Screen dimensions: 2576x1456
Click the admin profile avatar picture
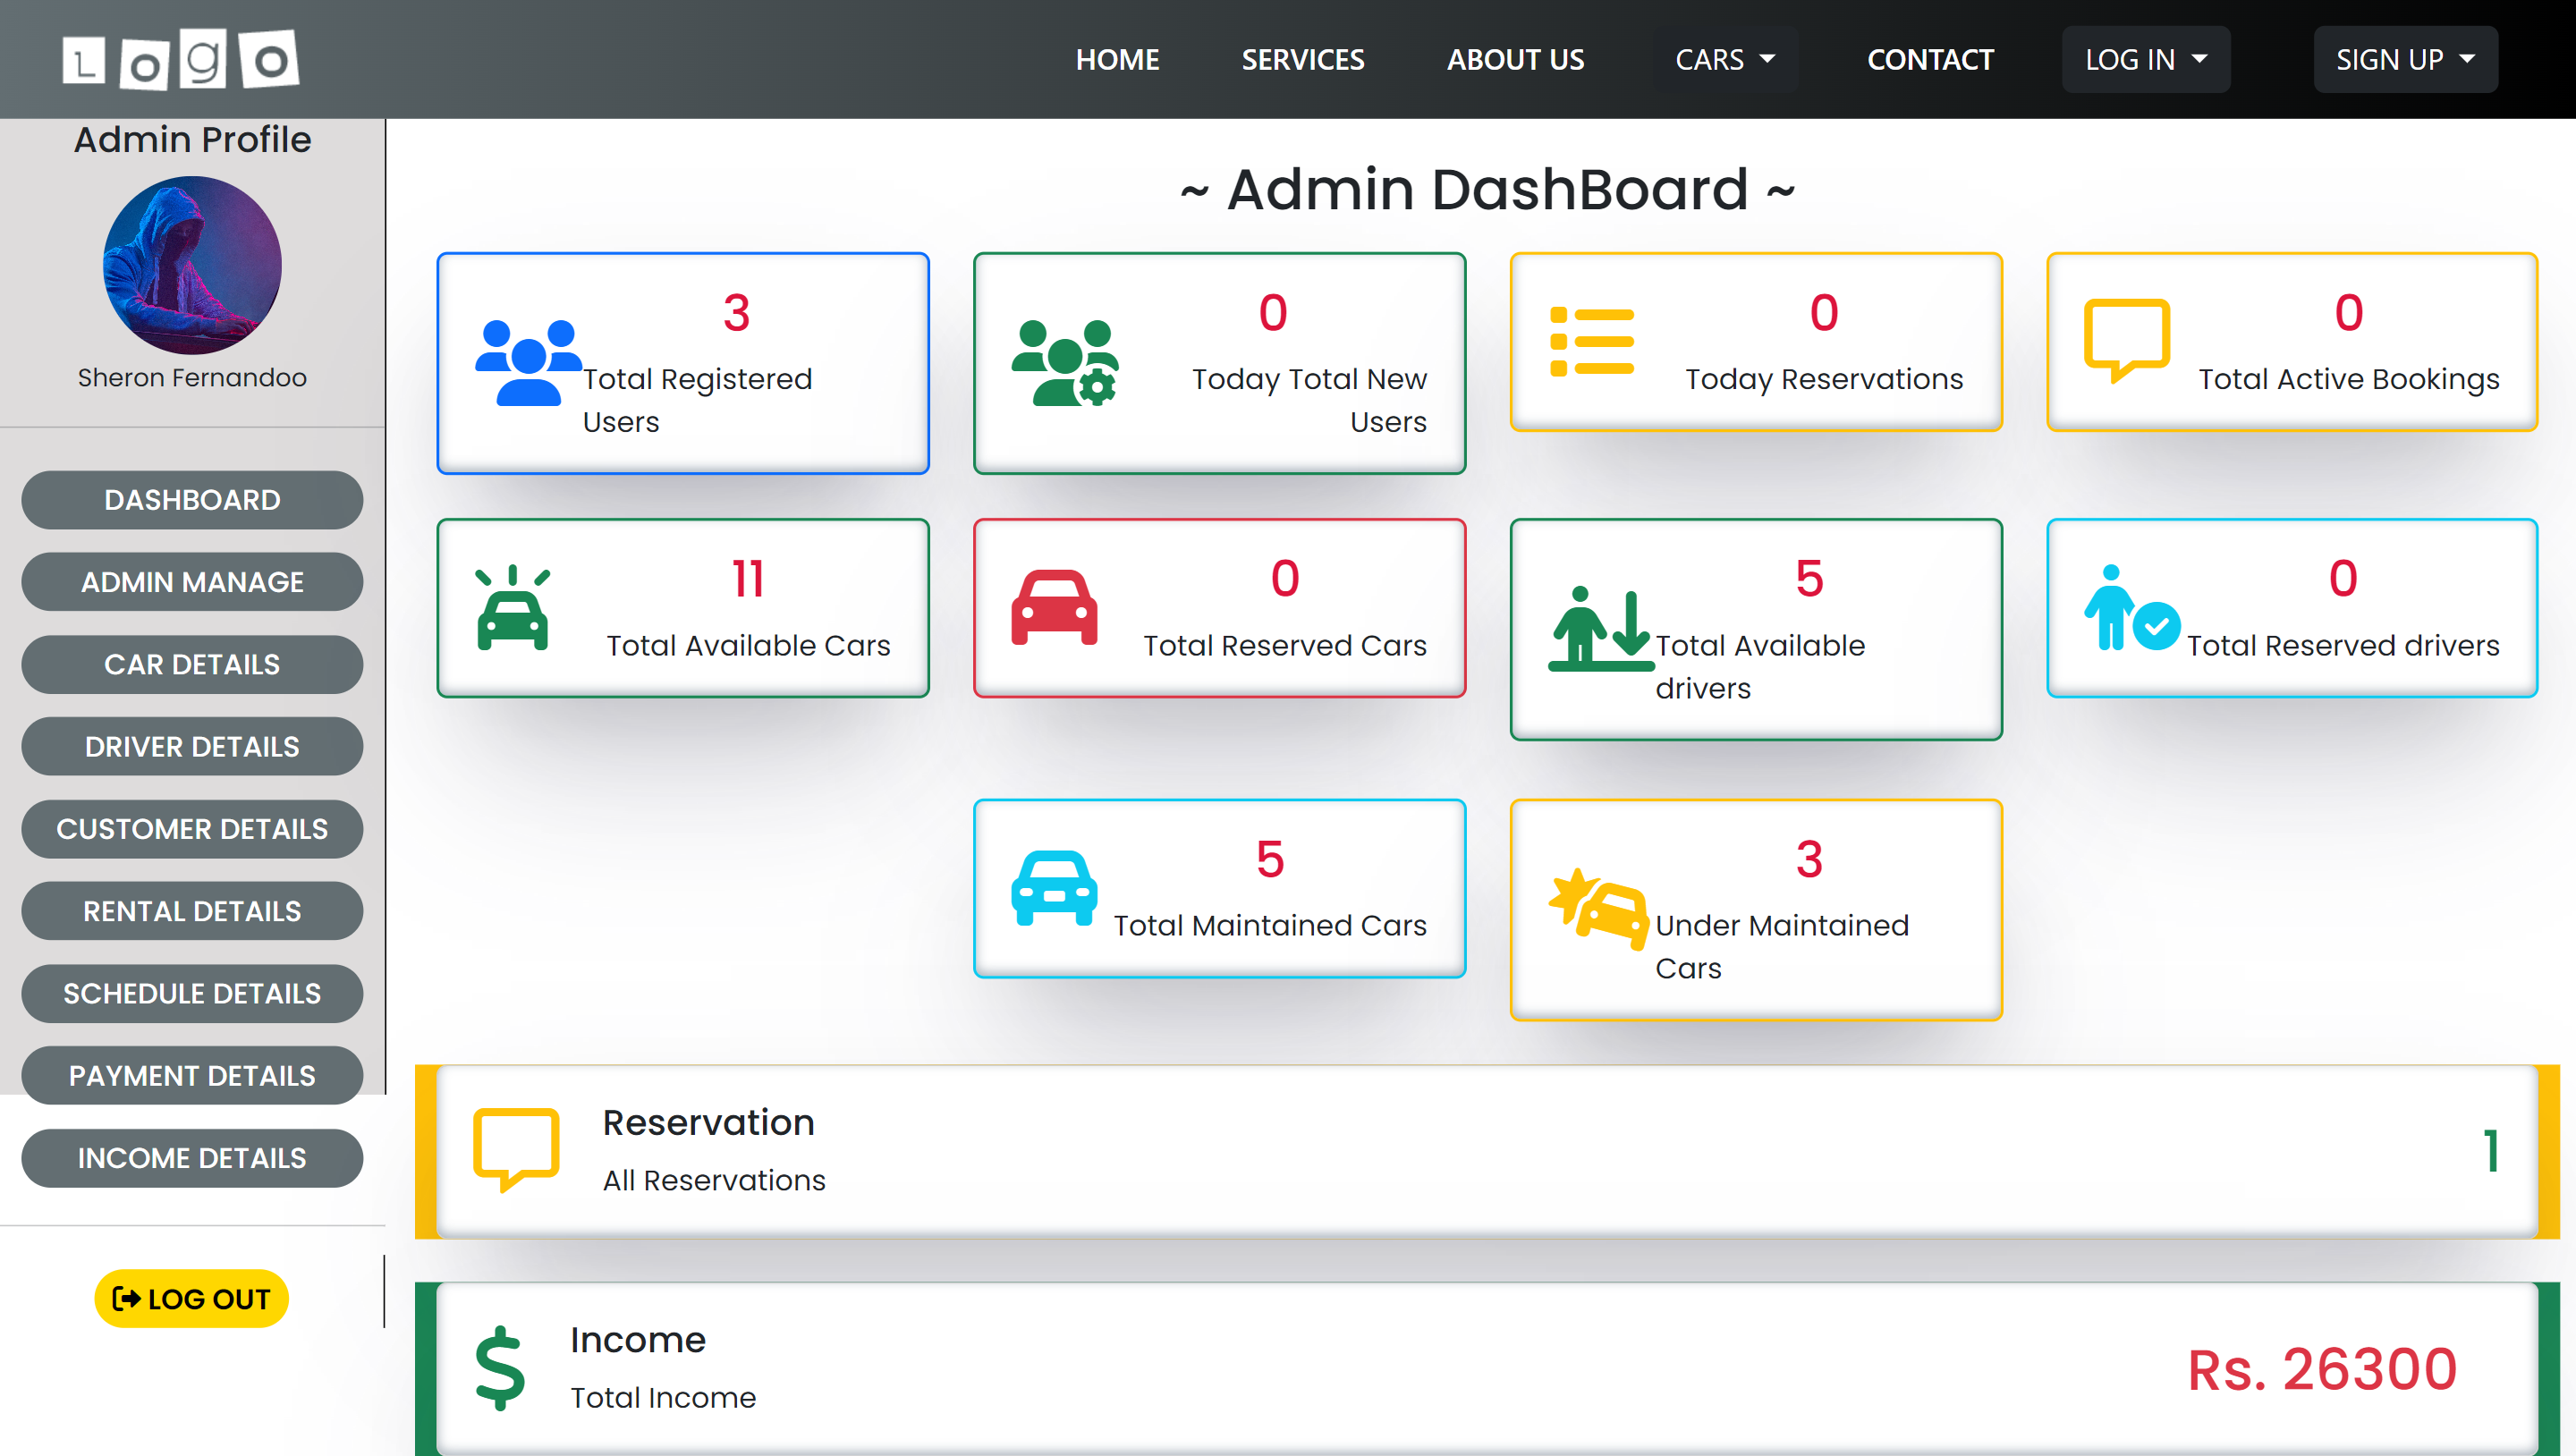pos(192,265)
